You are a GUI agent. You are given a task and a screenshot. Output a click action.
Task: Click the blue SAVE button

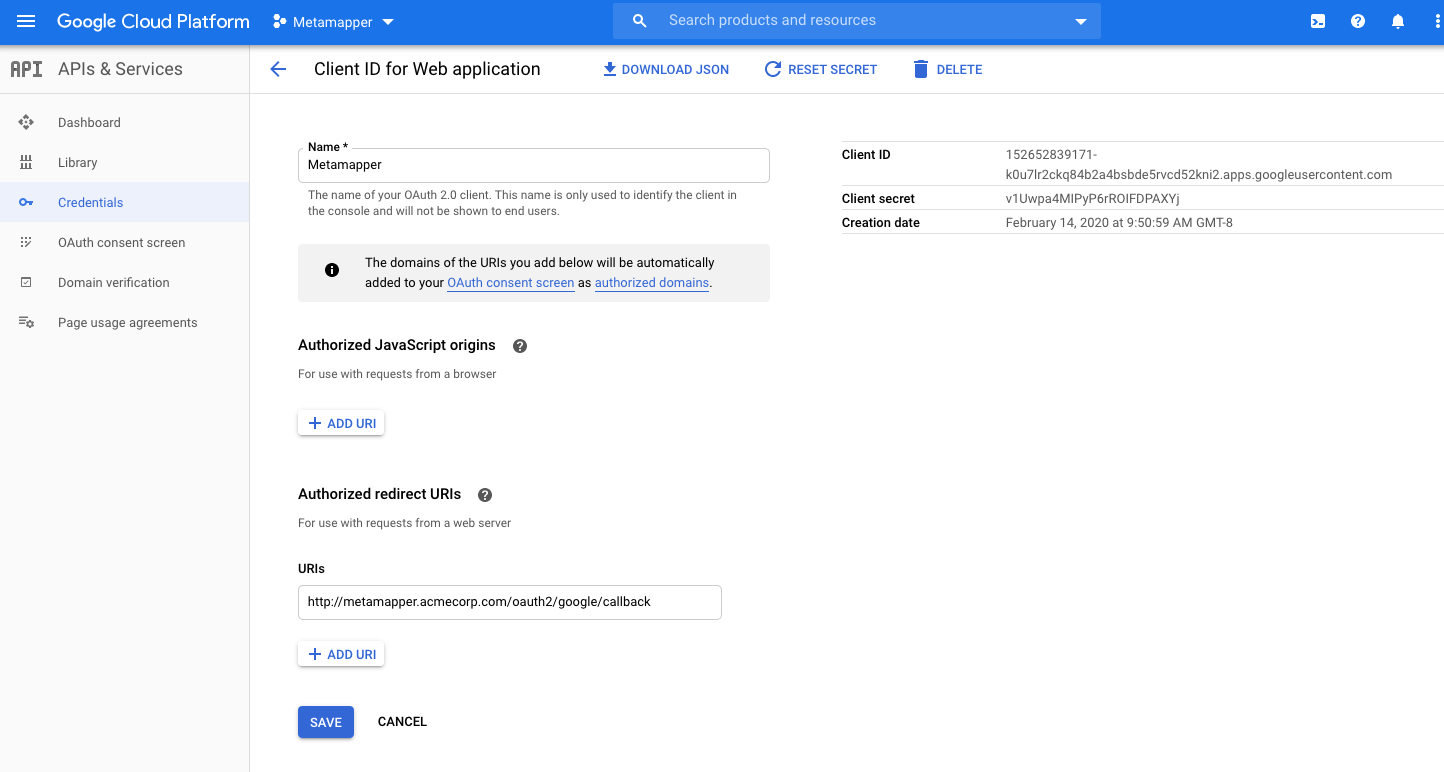point(326,722)
